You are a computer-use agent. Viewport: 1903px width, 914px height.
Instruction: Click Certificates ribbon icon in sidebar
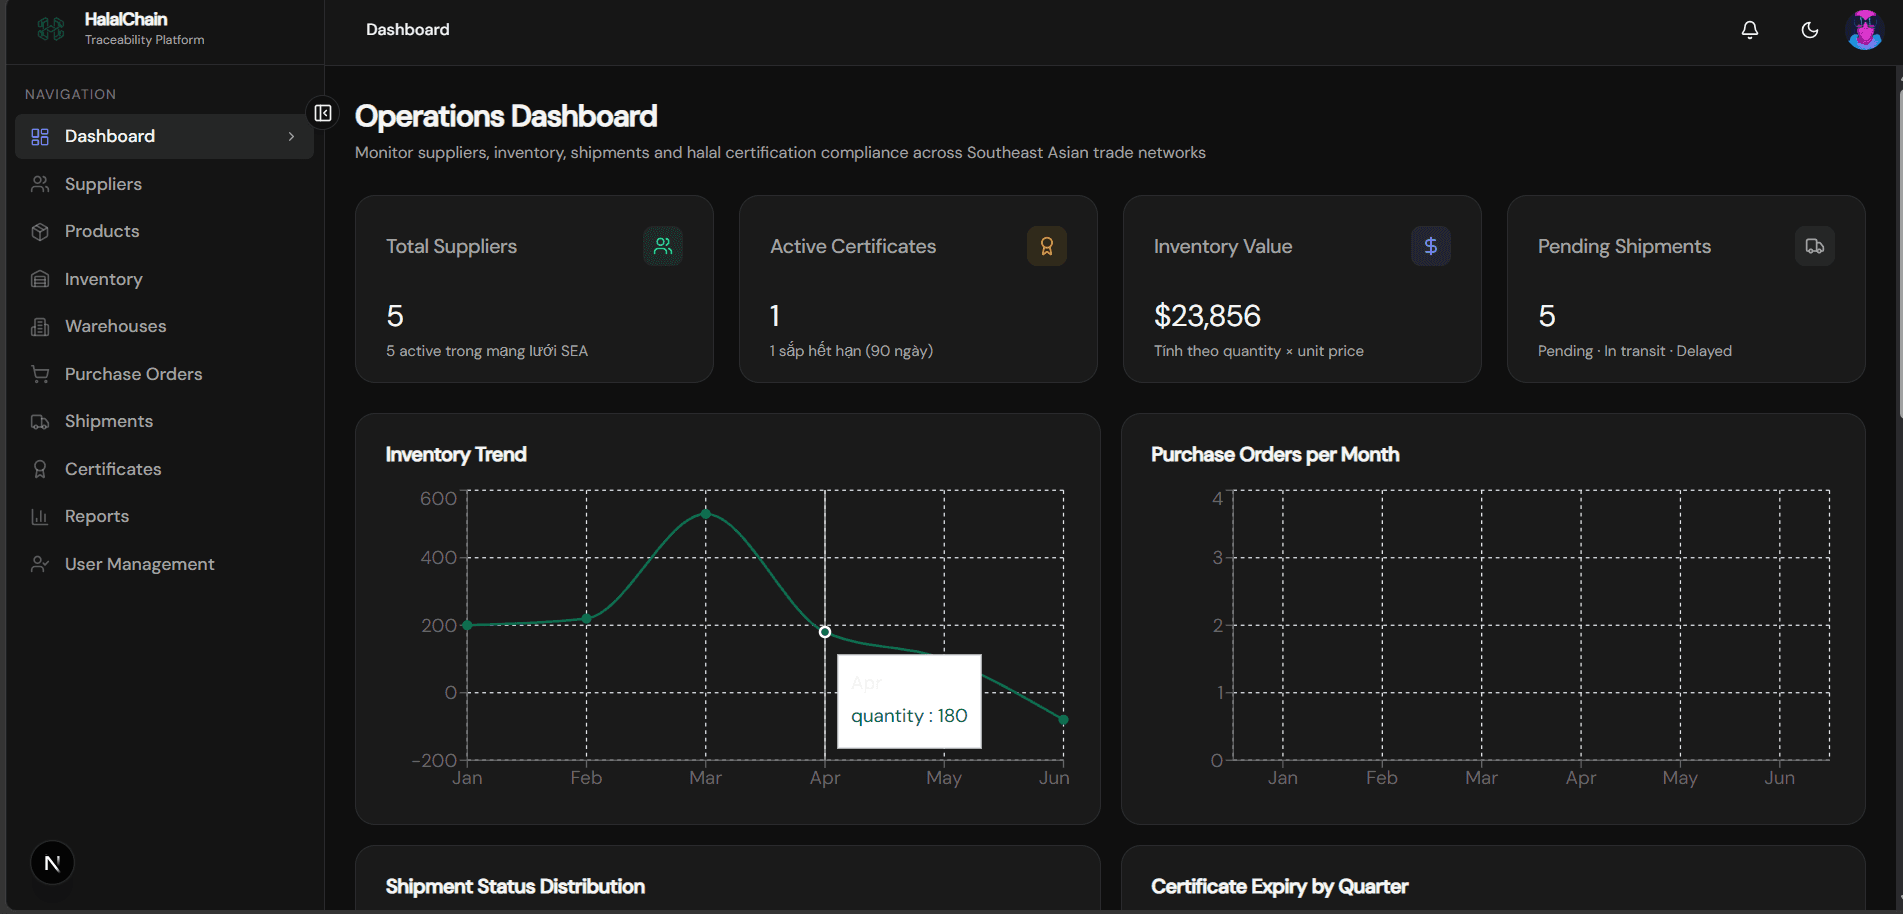point(40,469)
